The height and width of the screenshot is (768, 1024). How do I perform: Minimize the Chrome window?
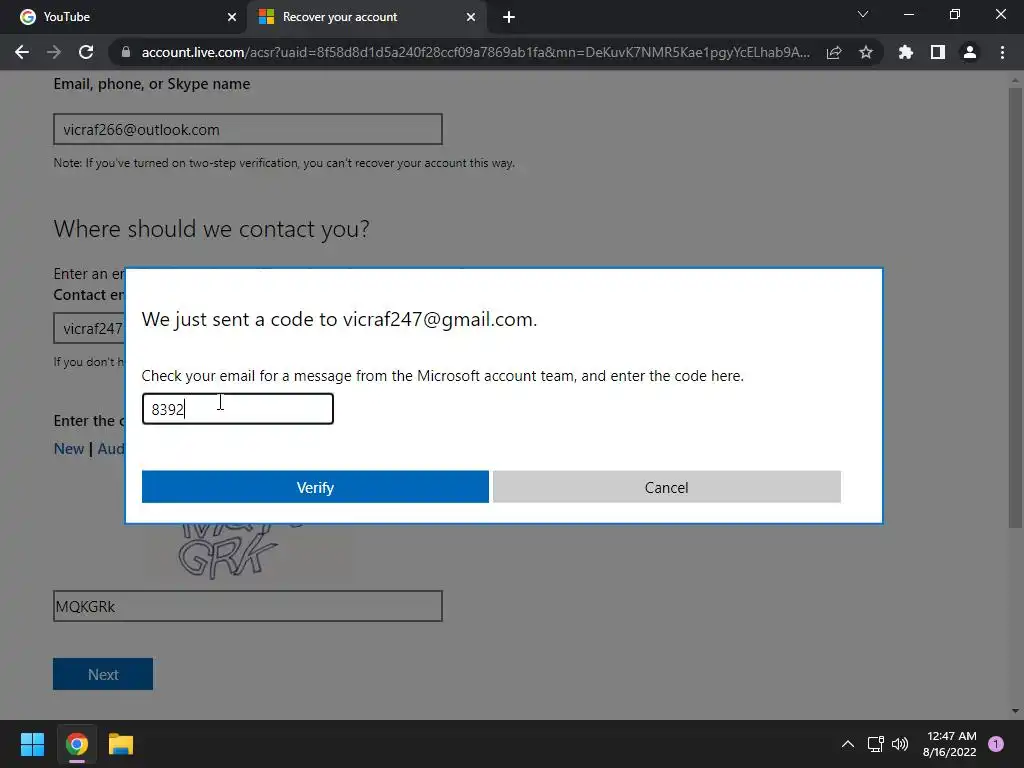click(x=908, y=14)
